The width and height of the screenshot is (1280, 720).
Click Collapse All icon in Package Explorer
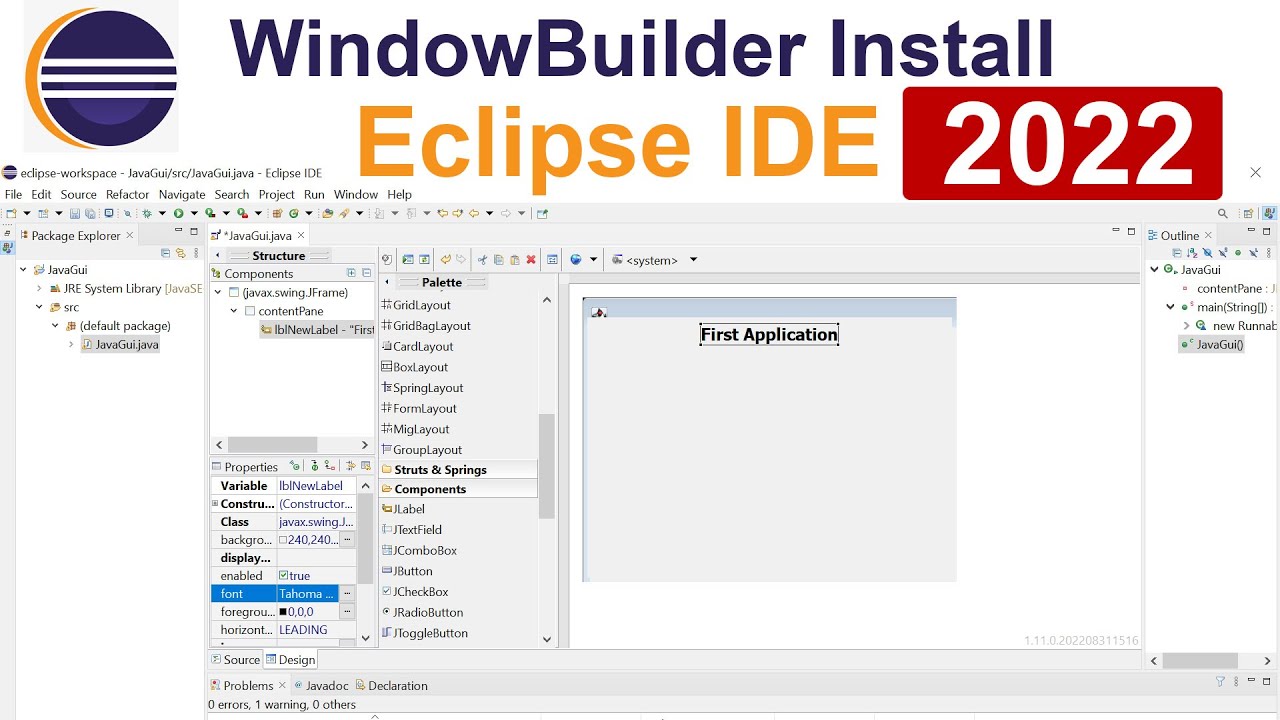pos(165,253)
